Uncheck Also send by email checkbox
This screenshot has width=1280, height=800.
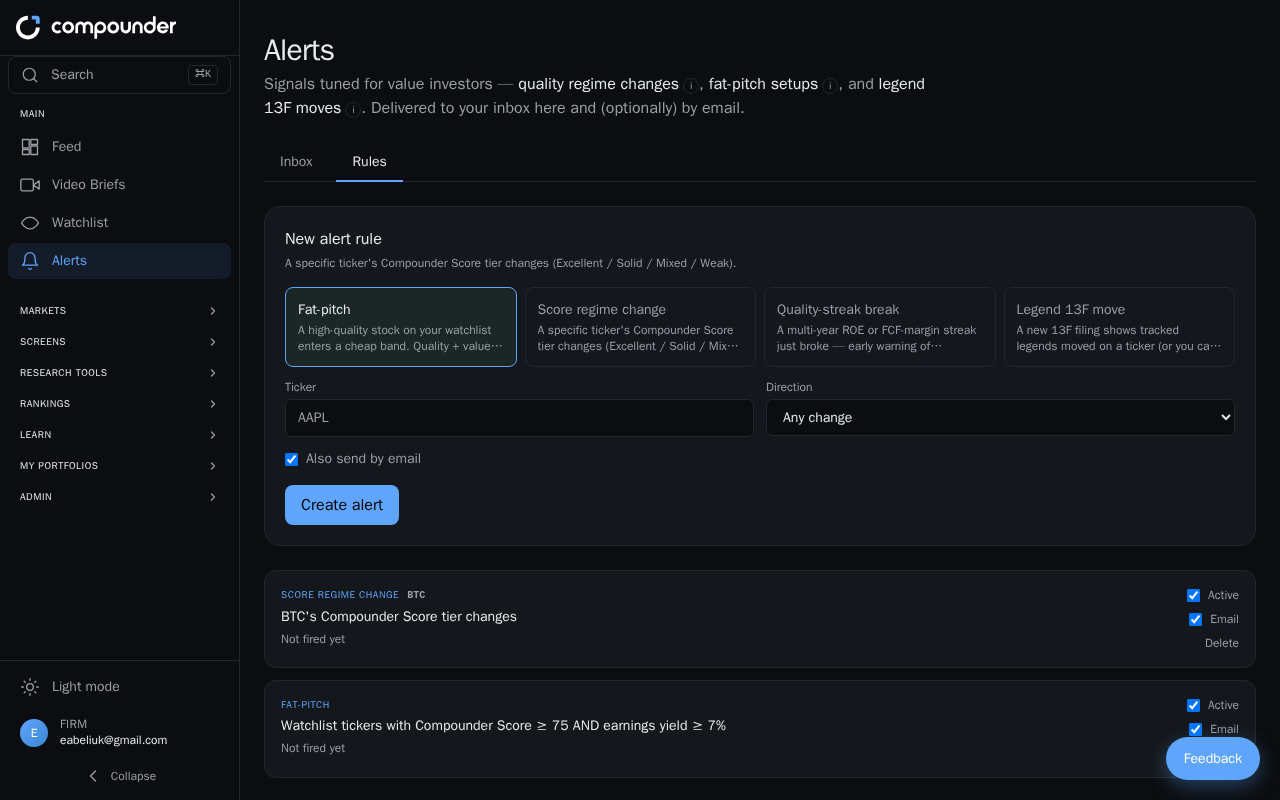(292, 459)
